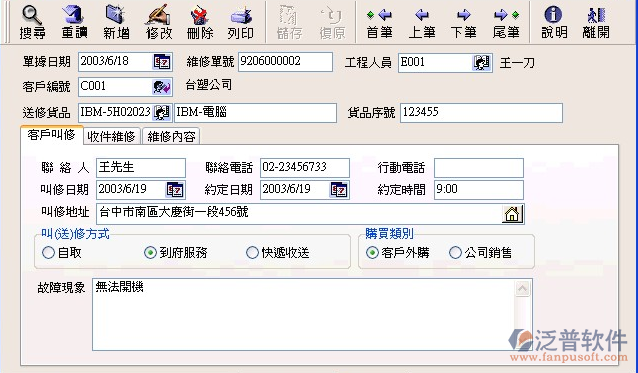
Task: Switch to the 維修內容 tab
Action: tap(171, 136)
